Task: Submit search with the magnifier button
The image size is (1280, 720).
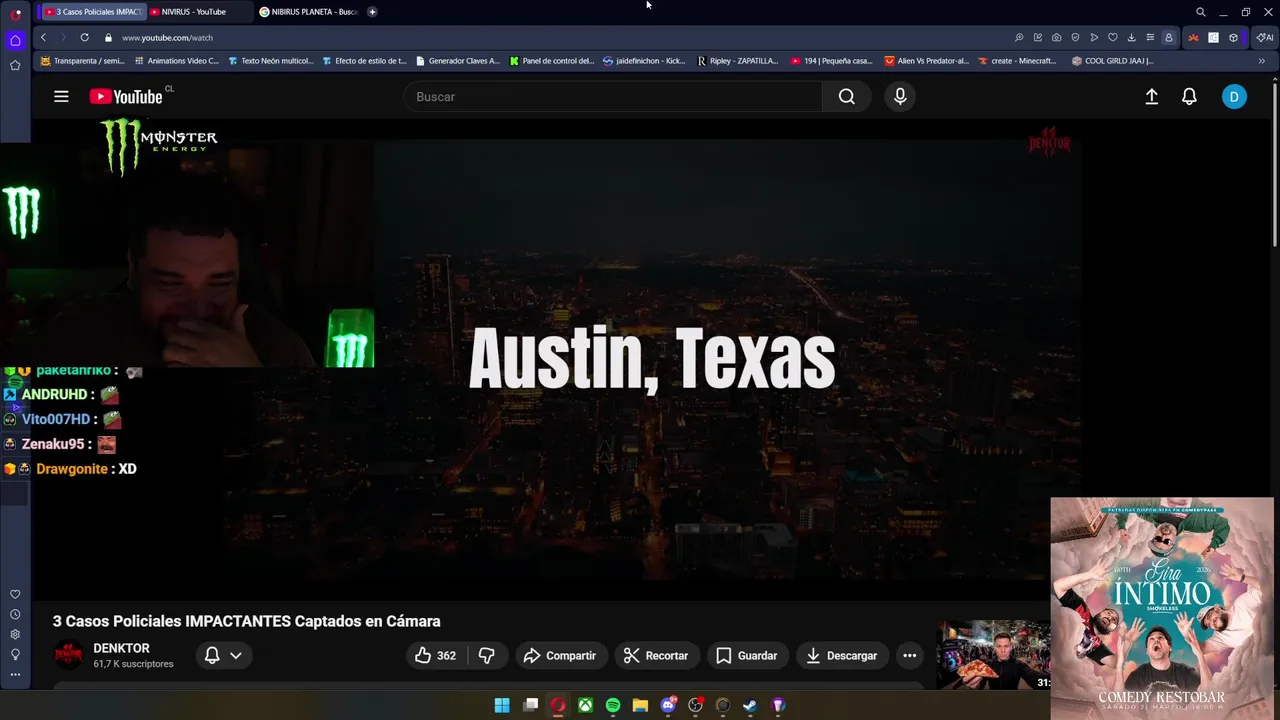Action: pos(846,97)
